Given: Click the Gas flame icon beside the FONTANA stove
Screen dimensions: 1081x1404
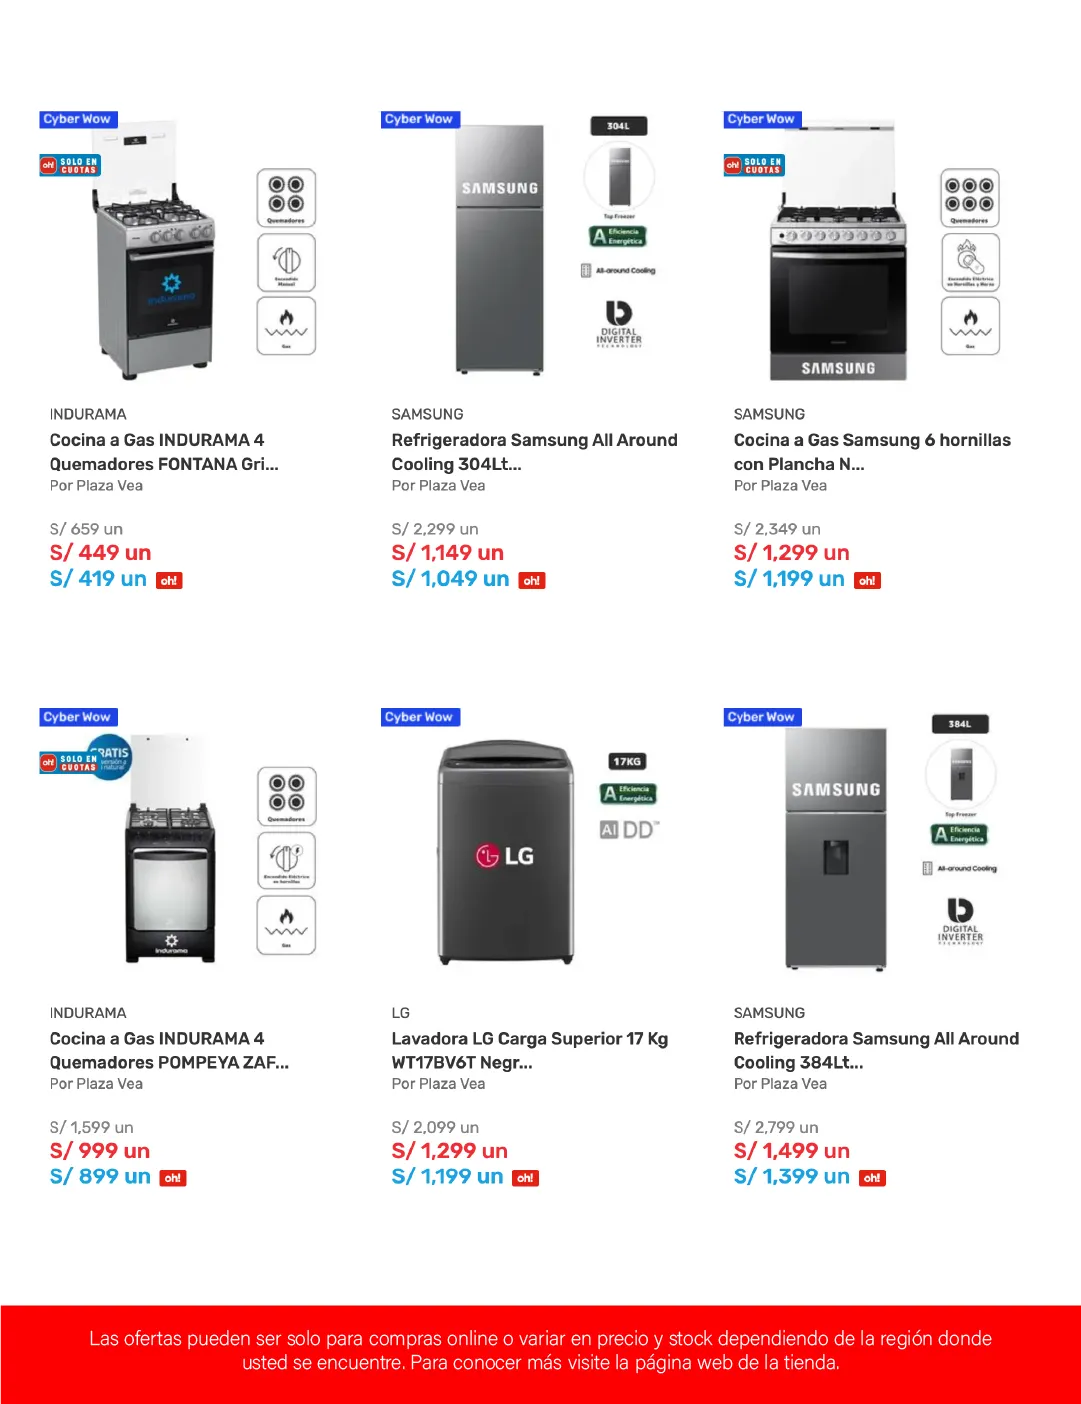Looking at the screenshot, I should pos(286,326).
